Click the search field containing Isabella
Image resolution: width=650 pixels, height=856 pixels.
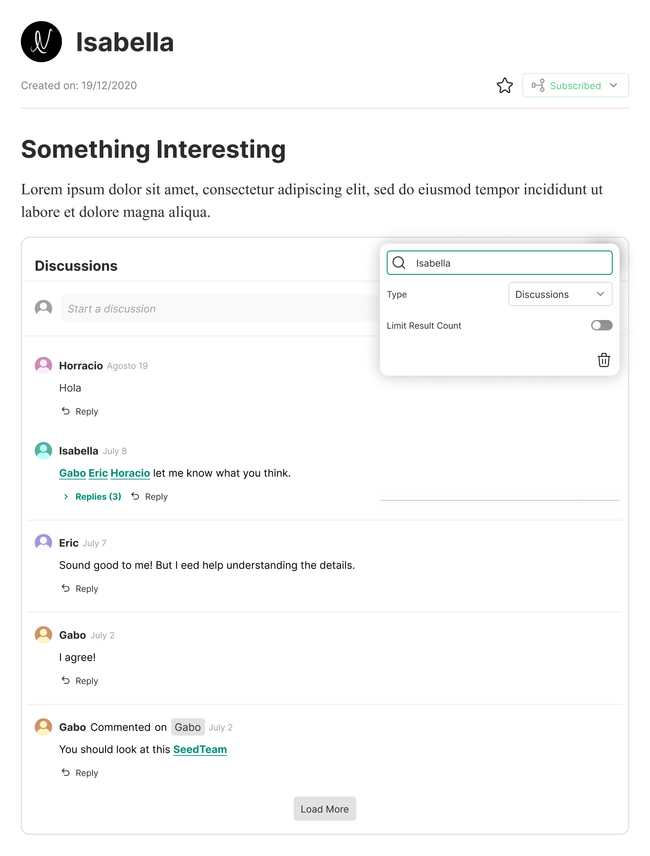point(508,263)
